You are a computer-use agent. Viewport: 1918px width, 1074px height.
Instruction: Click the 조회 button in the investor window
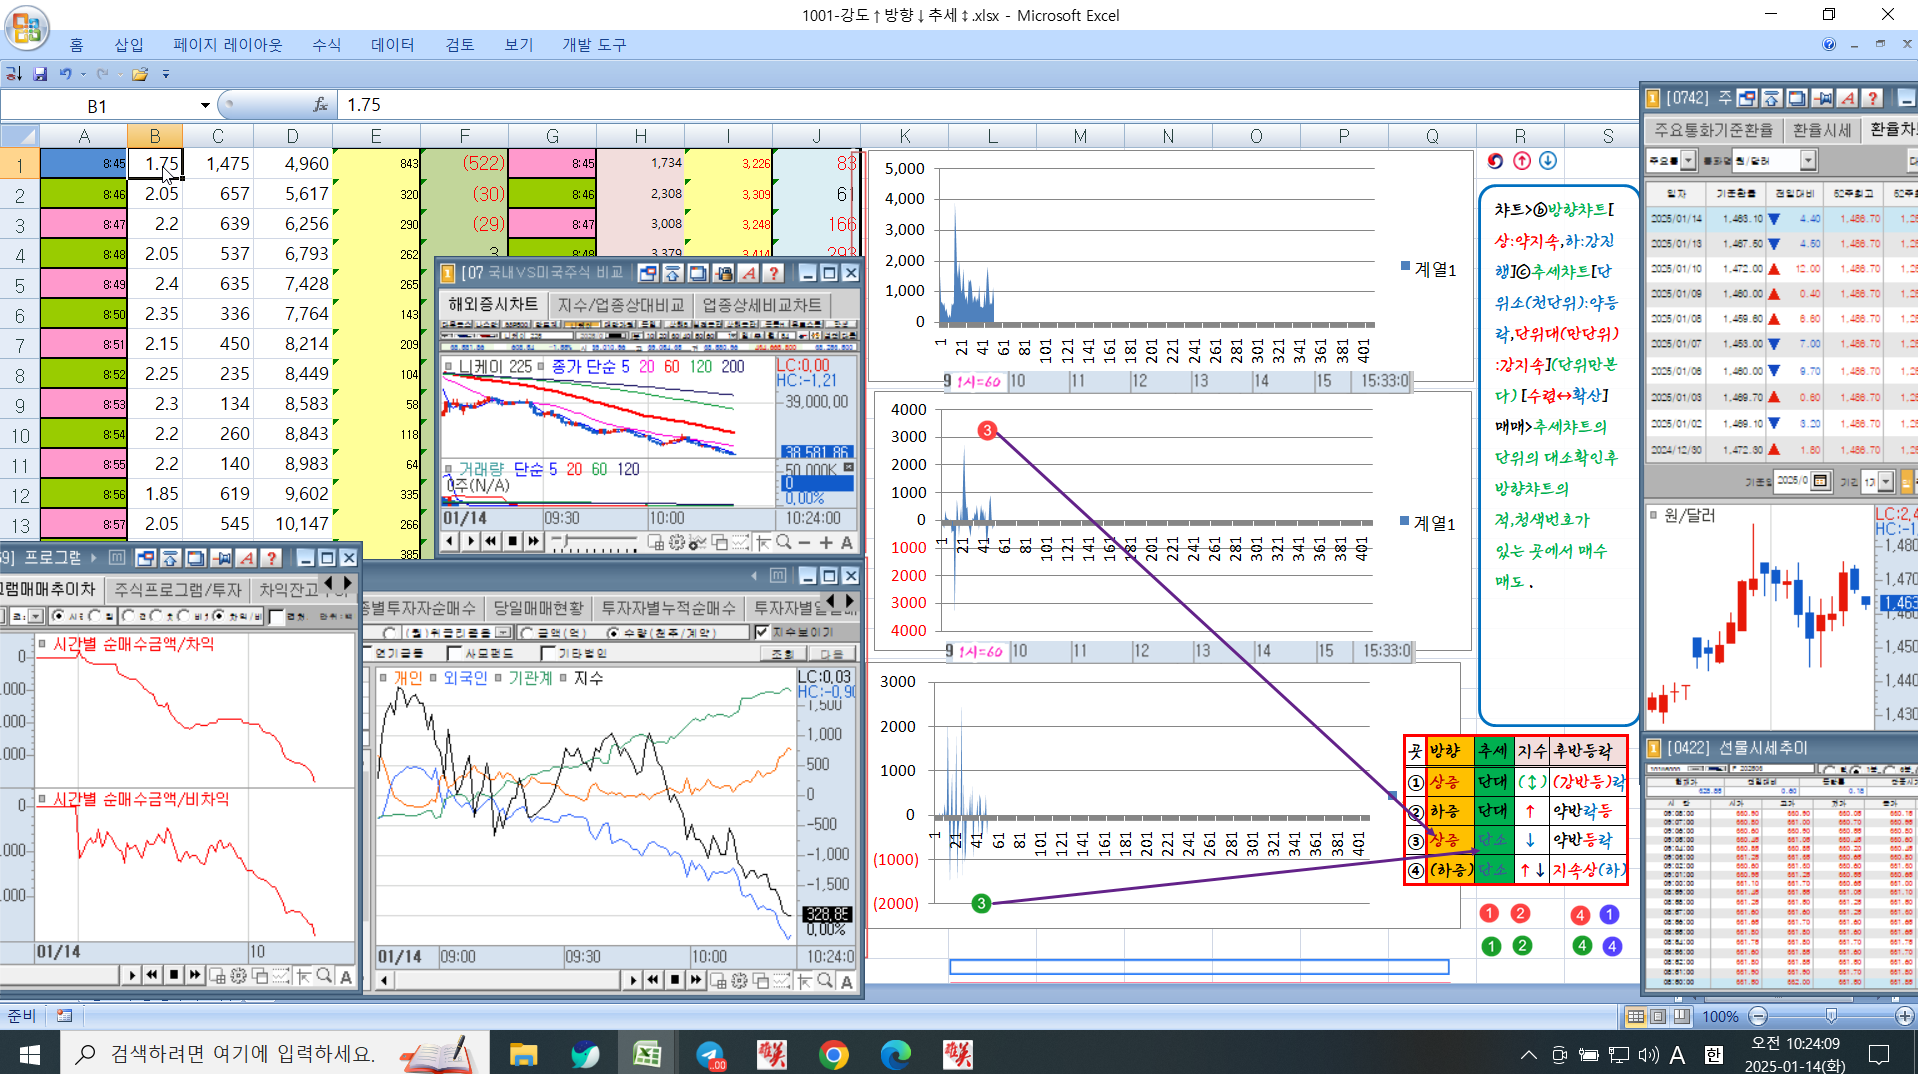[x=783, y=653]
